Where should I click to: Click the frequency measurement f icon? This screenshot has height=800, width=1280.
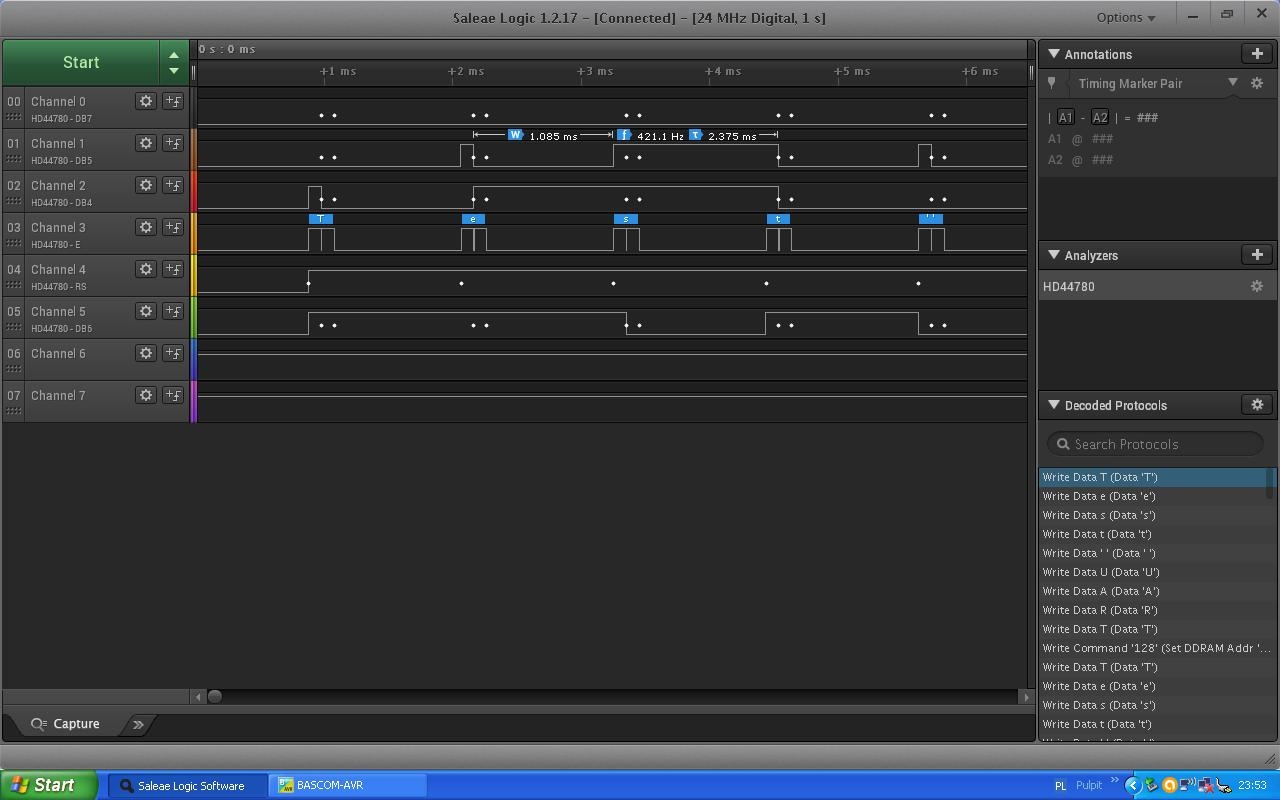[625, 135]
